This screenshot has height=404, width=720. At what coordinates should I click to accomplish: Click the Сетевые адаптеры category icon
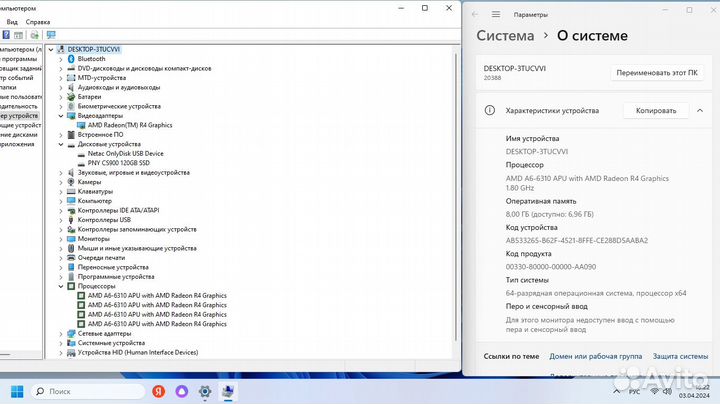coord(71,333)
